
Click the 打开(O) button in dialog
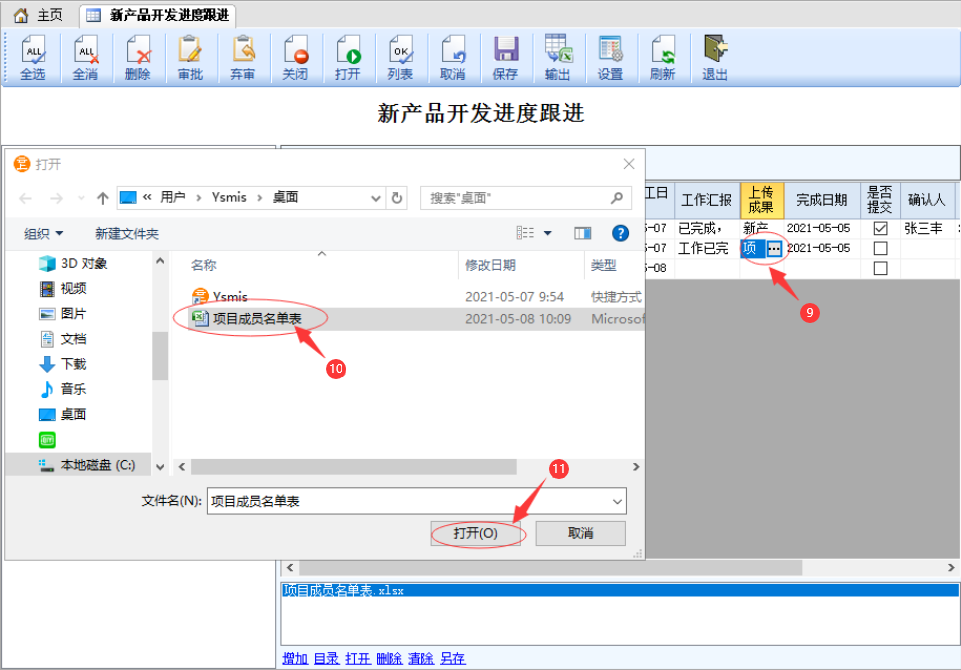click(476, 533)
